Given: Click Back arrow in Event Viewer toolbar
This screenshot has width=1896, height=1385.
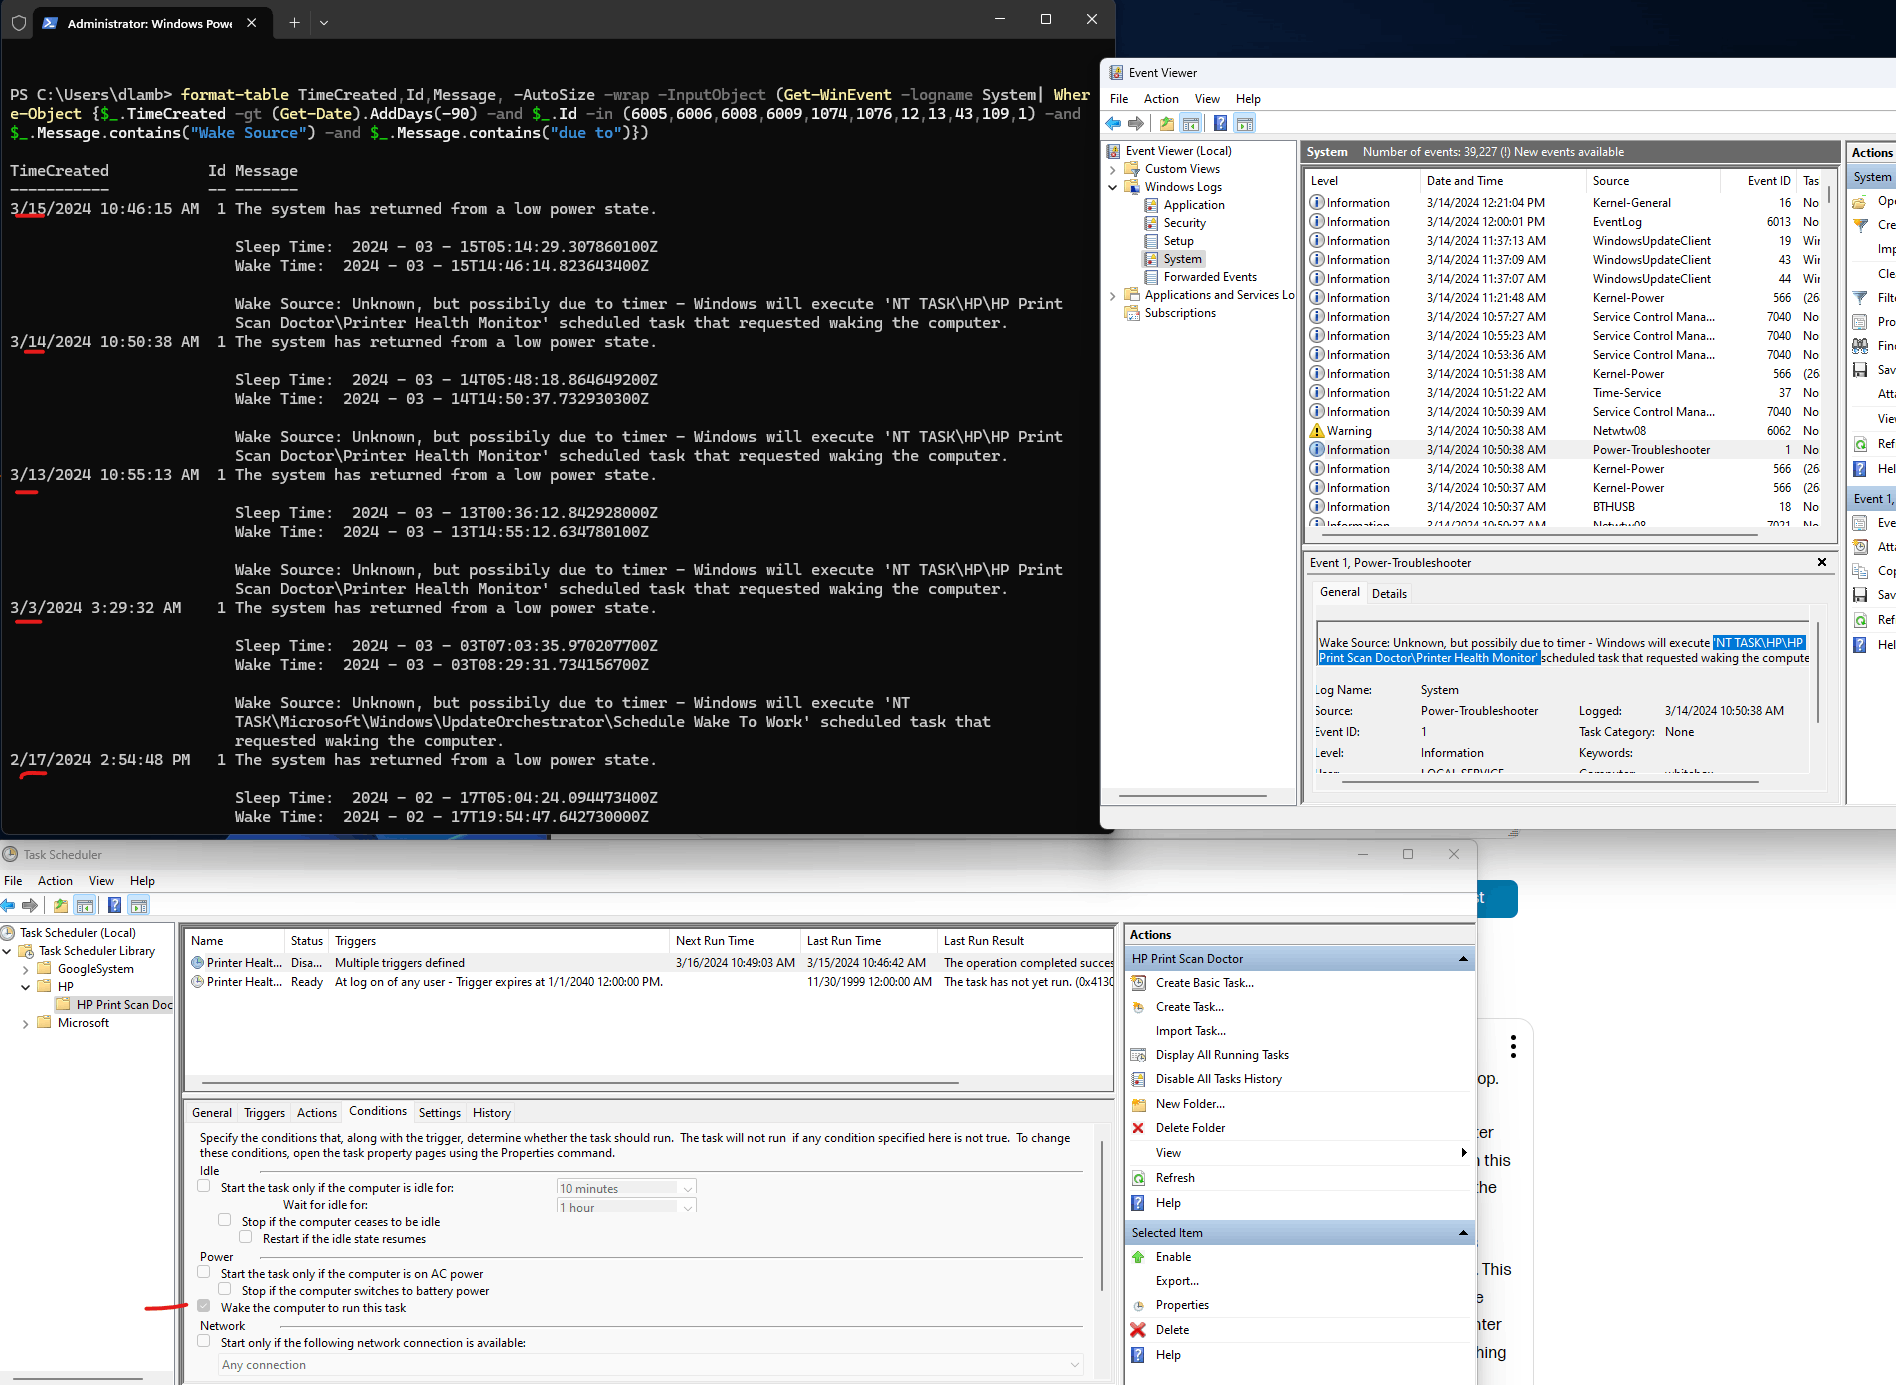Looking at the screenshot, I should point(1113,124).
